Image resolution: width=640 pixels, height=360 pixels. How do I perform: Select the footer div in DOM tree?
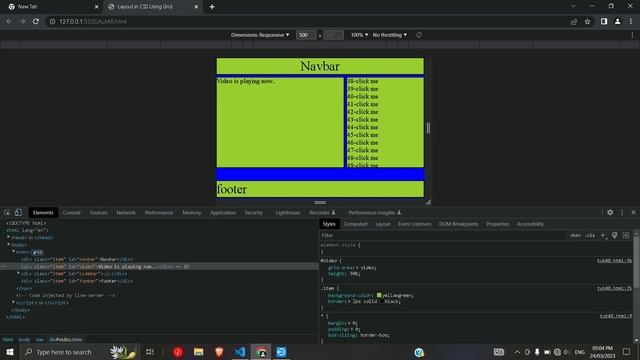point(77,281)
